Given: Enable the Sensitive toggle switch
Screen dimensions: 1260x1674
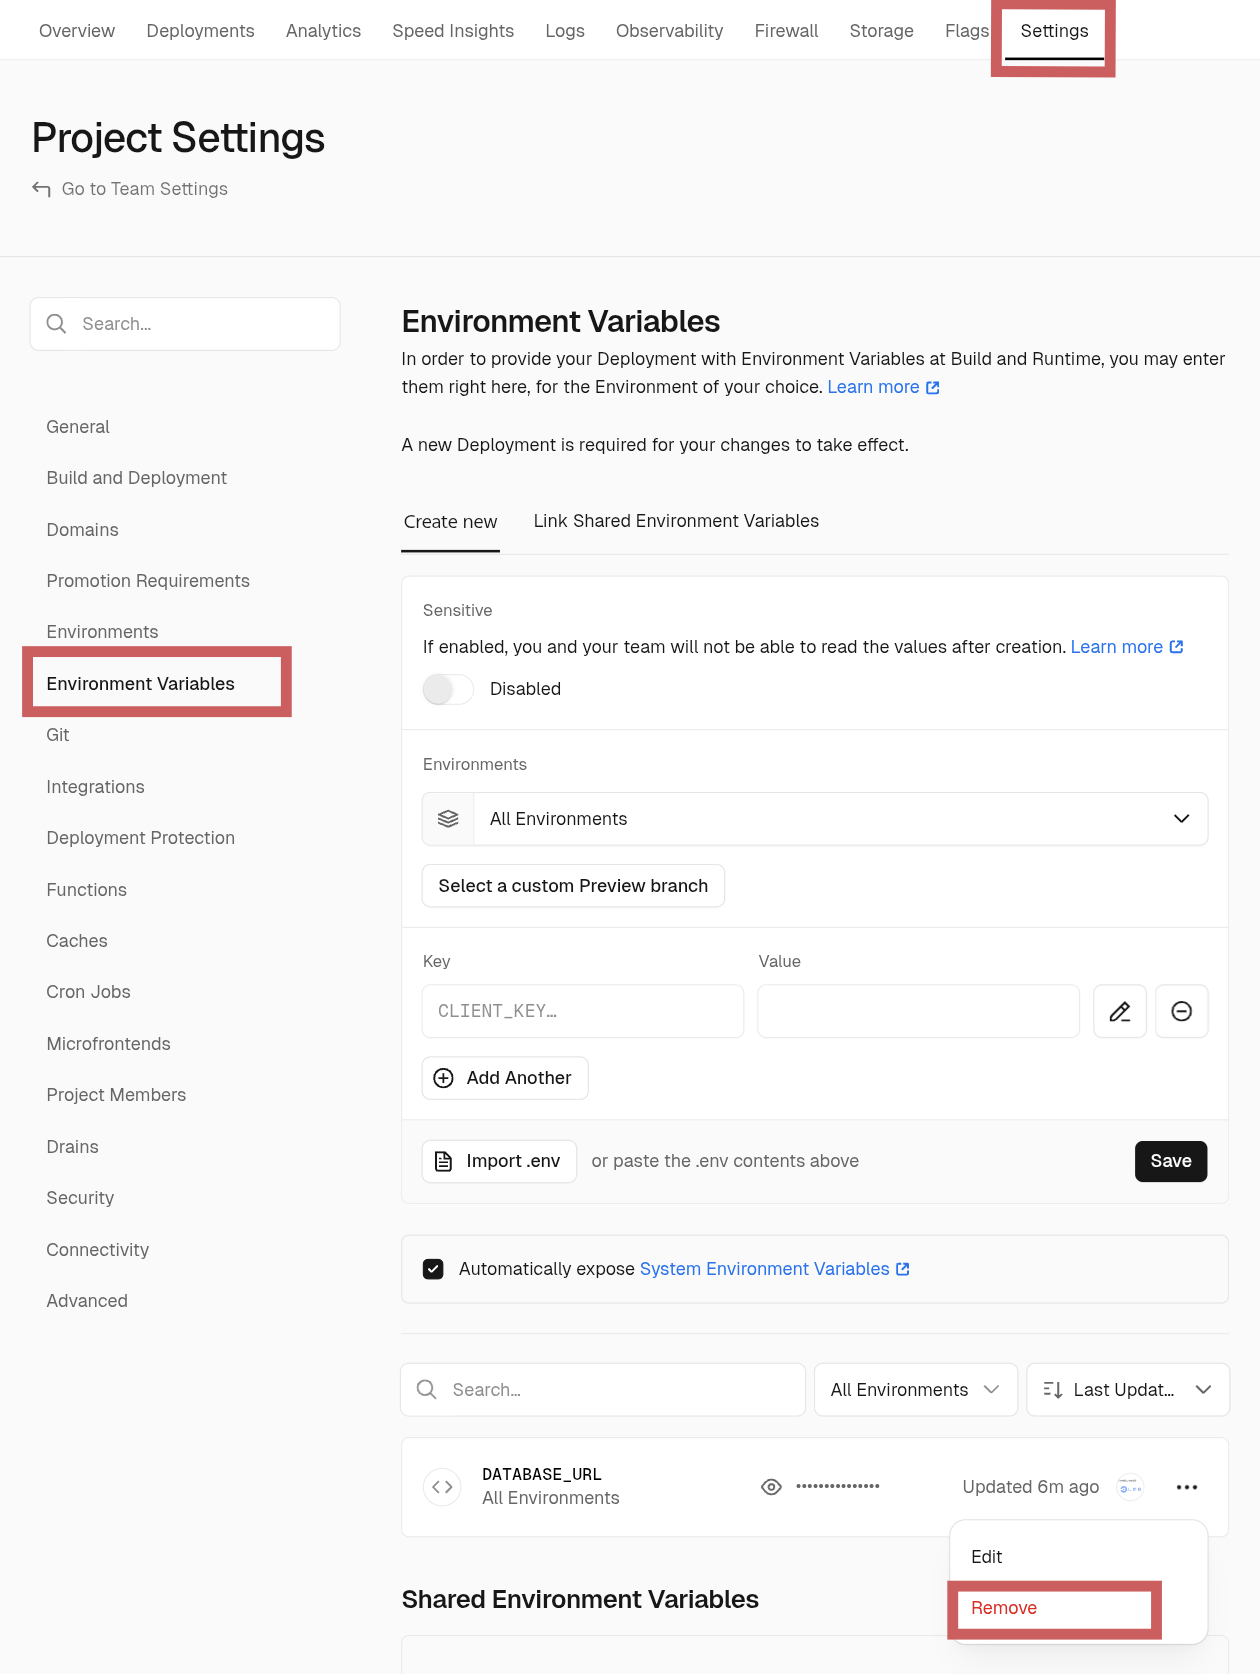Looking at the screenshot, I should pyautogui.click(x=448, y=689).
